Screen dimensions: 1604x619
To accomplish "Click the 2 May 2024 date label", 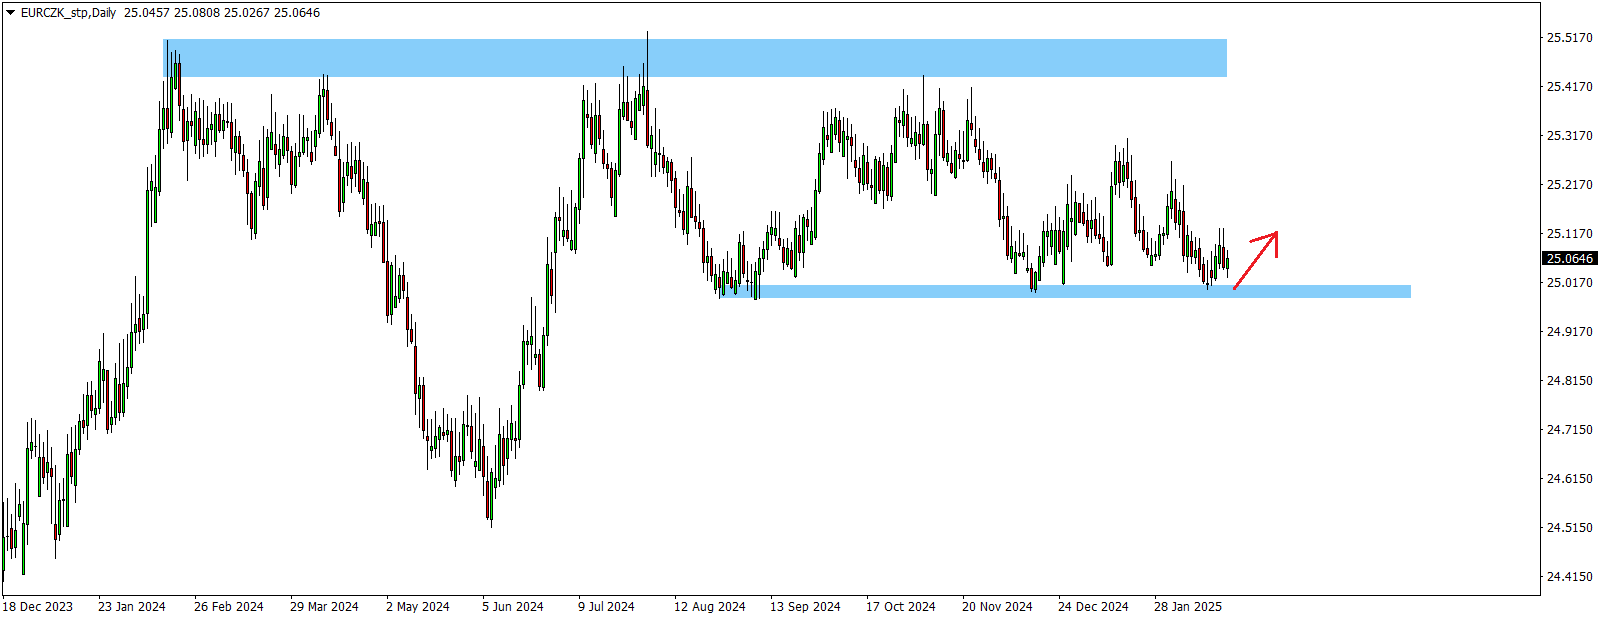I will [418, 607].
